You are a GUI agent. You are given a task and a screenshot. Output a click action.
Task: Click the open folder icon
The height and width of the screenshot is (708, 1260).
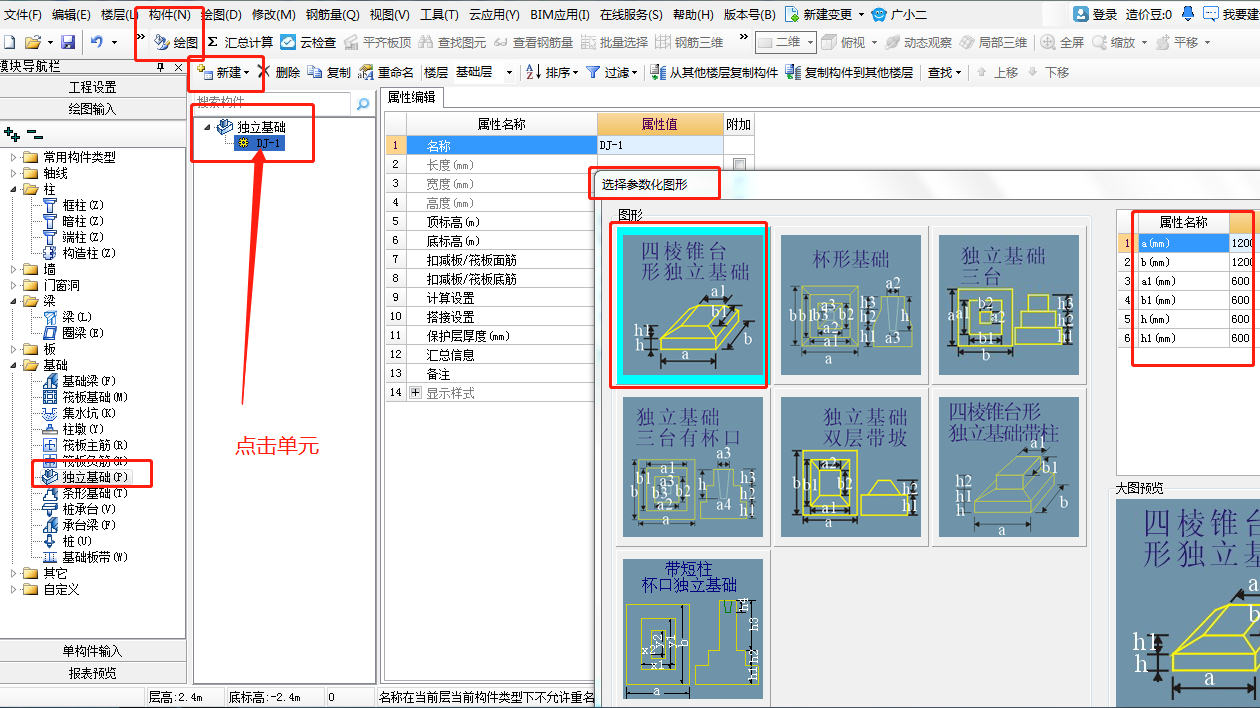point(32,42)
